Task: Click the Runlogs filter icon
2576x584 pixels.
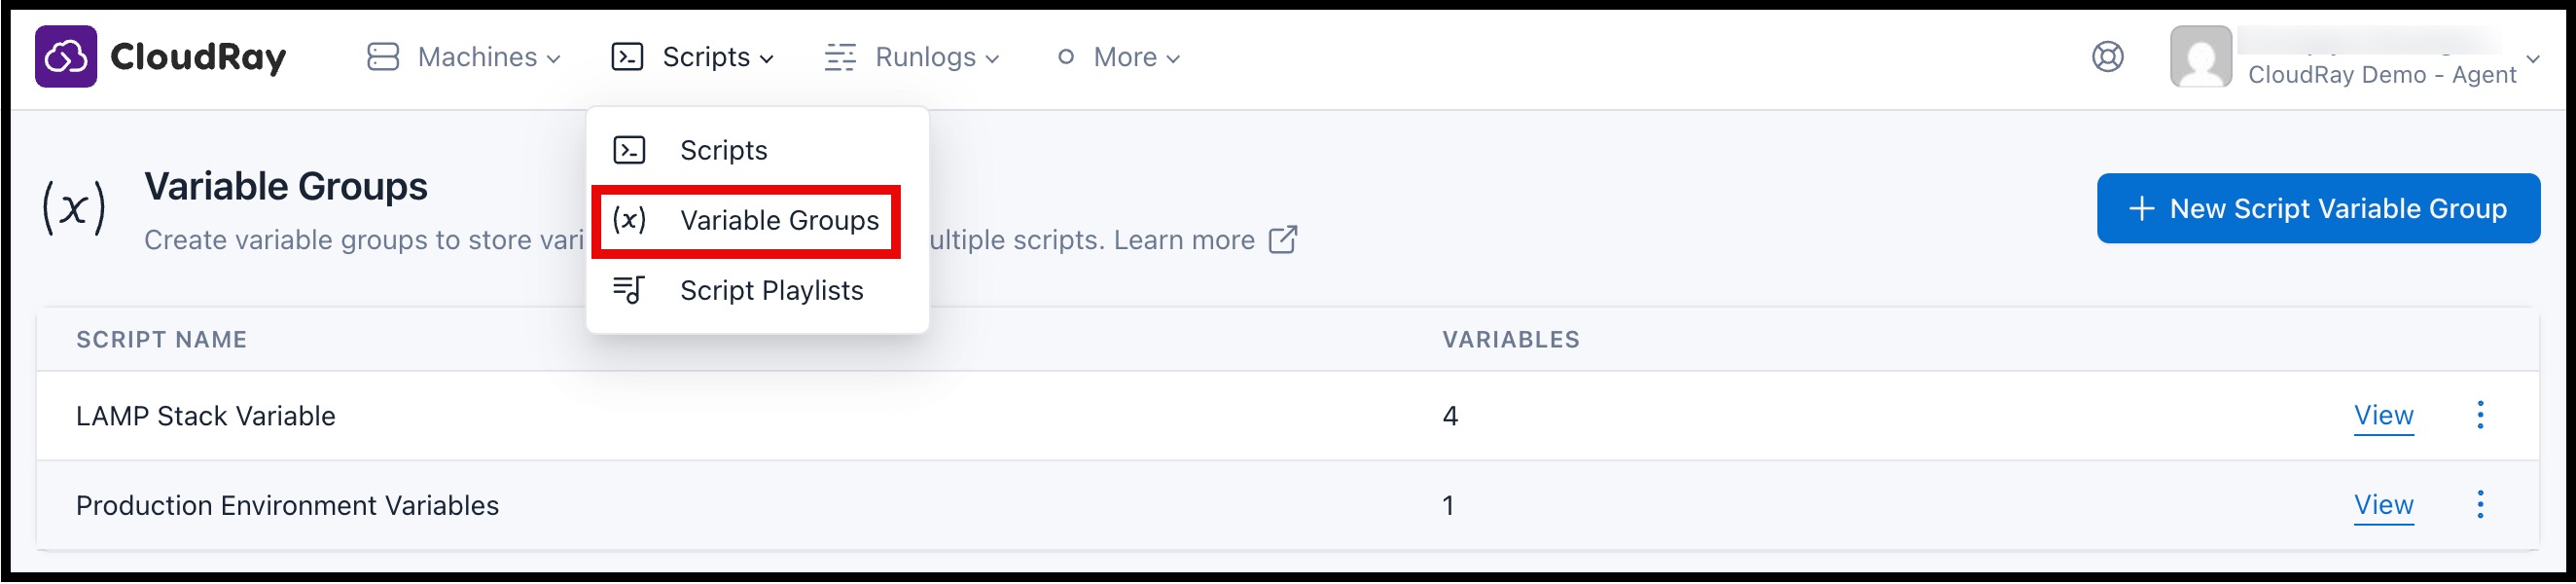Action: click(840, 57)
